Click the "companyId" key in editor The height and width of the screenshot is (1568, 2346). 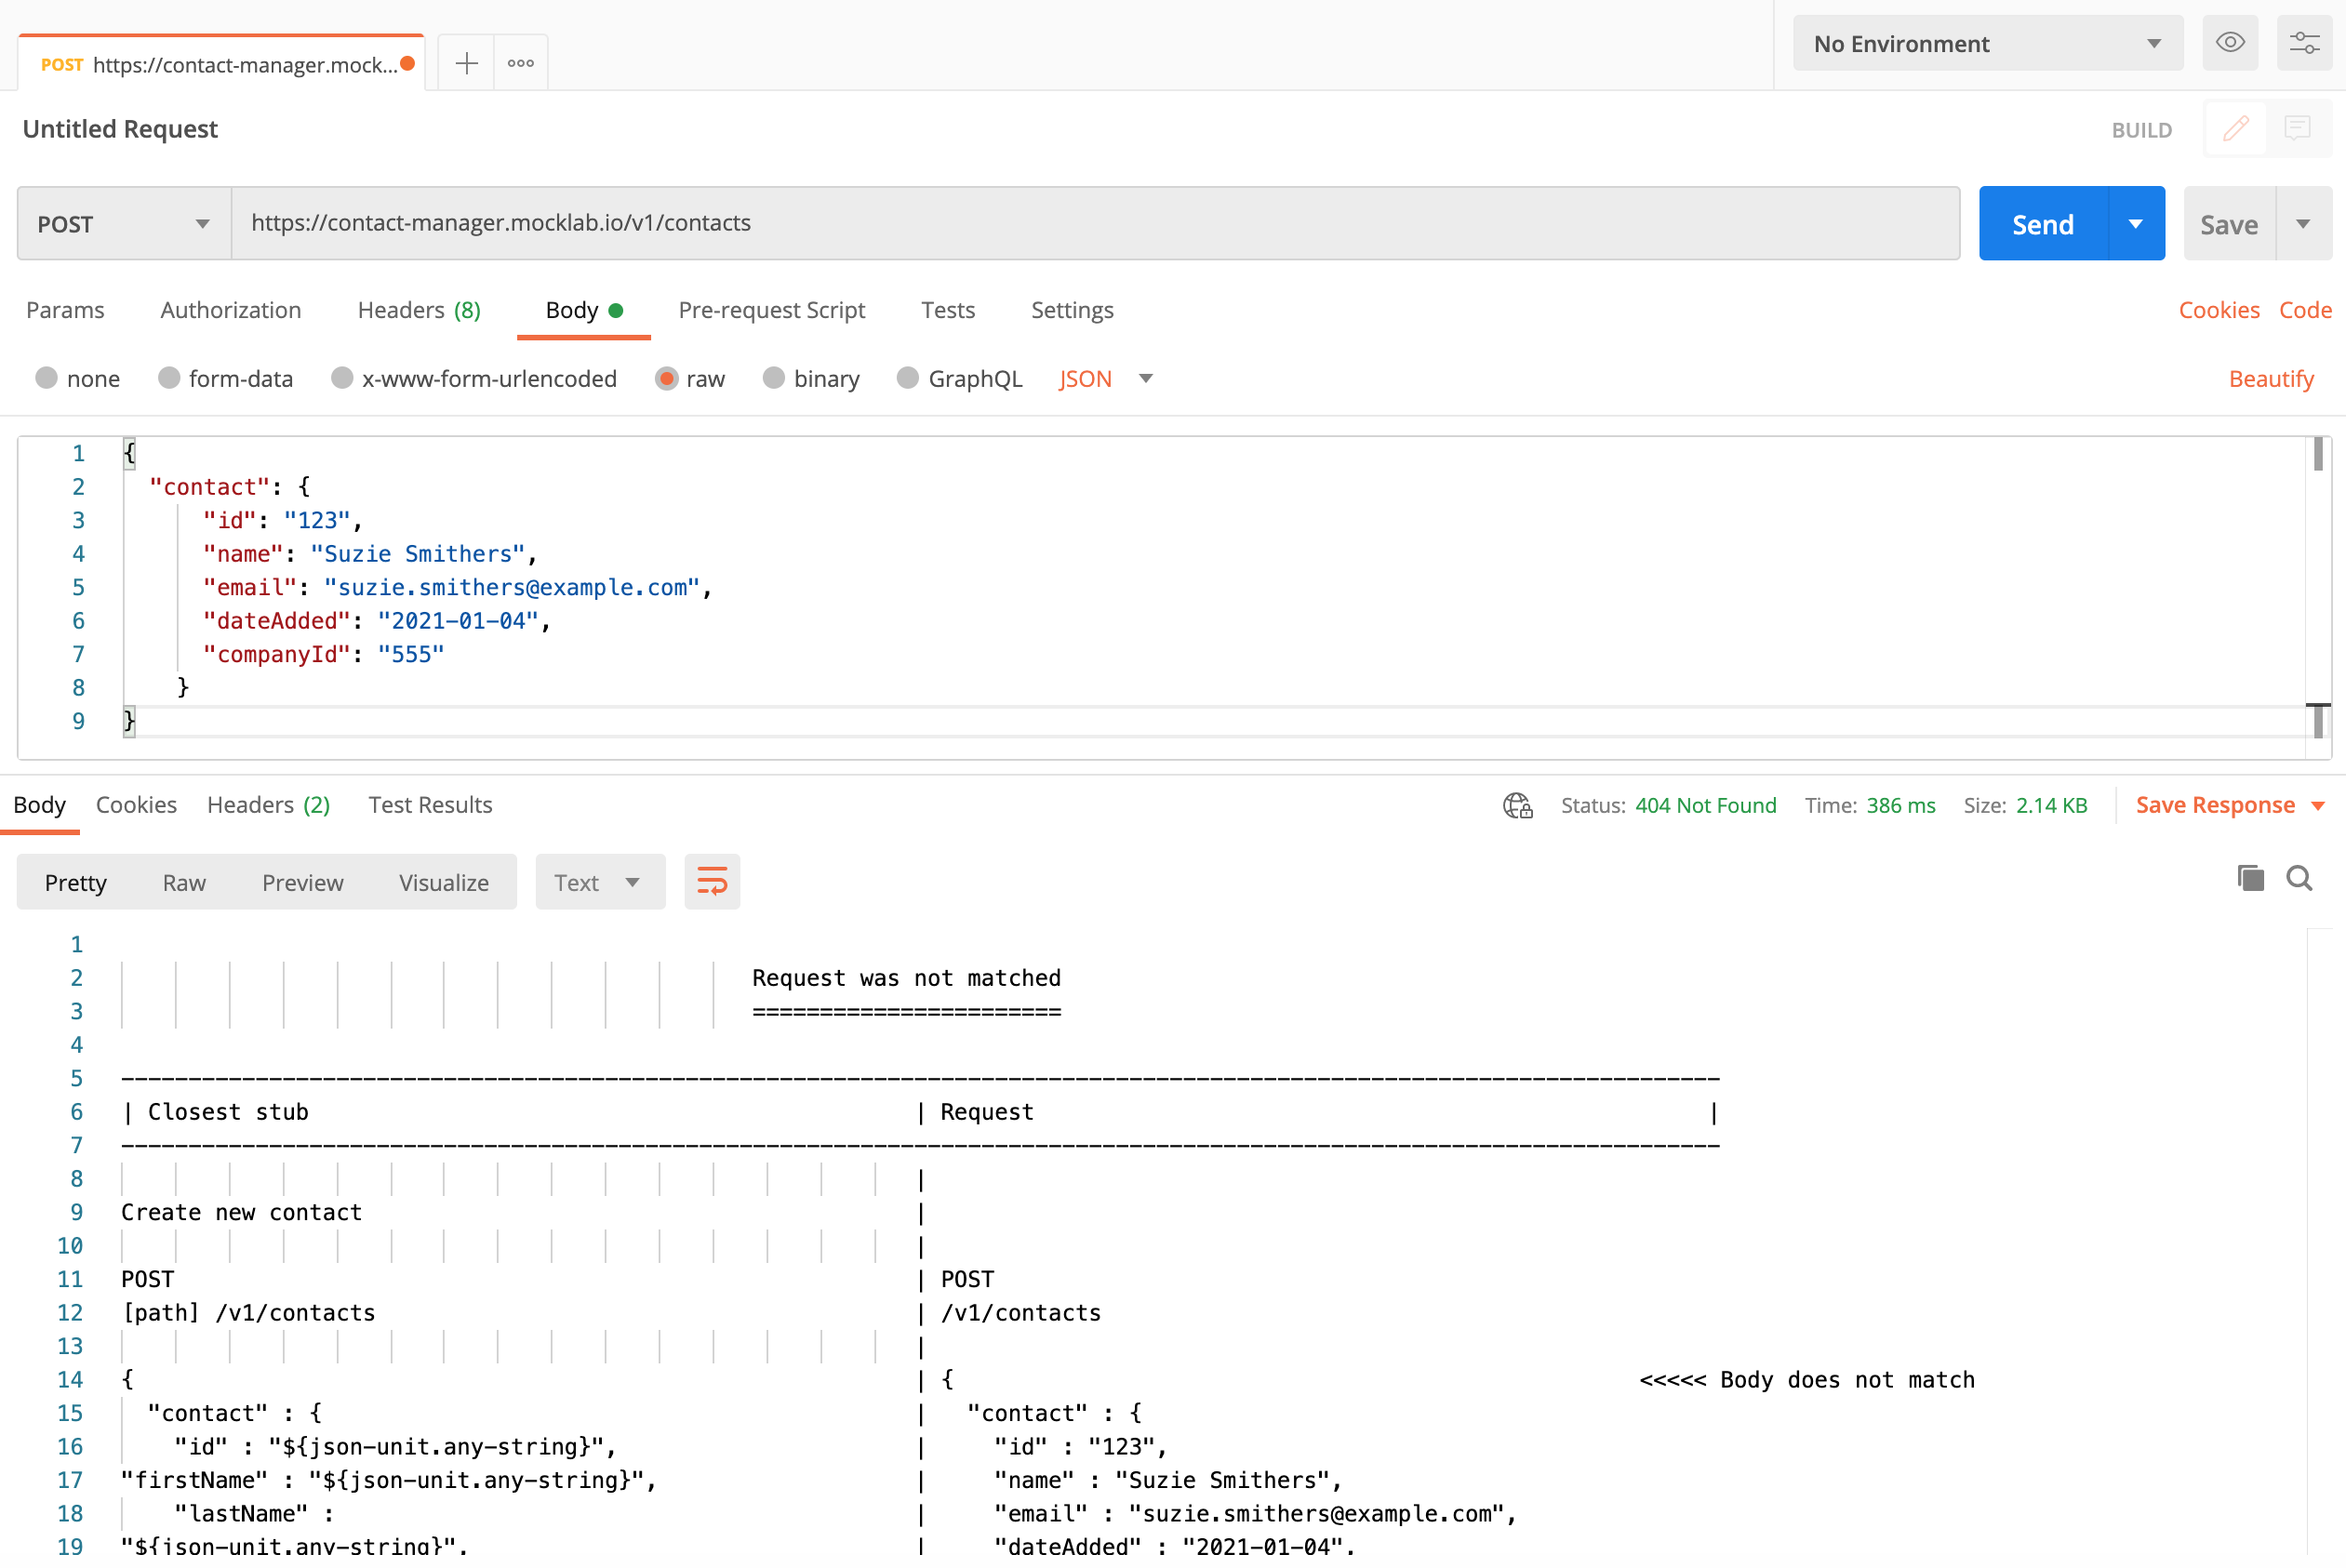[x=277, y=654]
